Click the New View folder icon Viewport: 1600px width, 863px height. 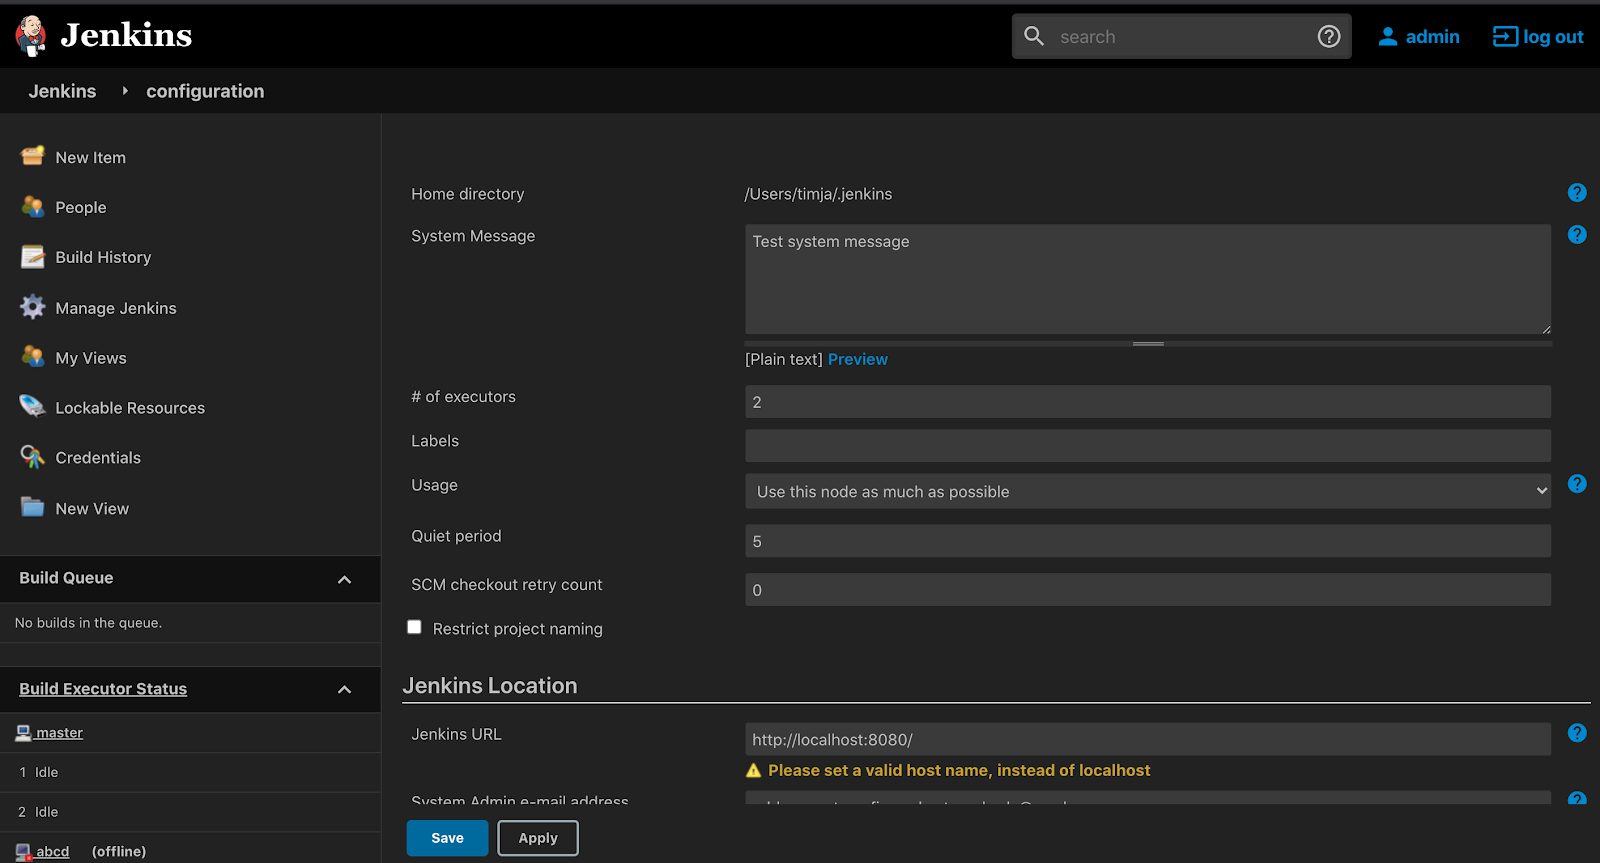pyautogui.click(x=33, y=507)
